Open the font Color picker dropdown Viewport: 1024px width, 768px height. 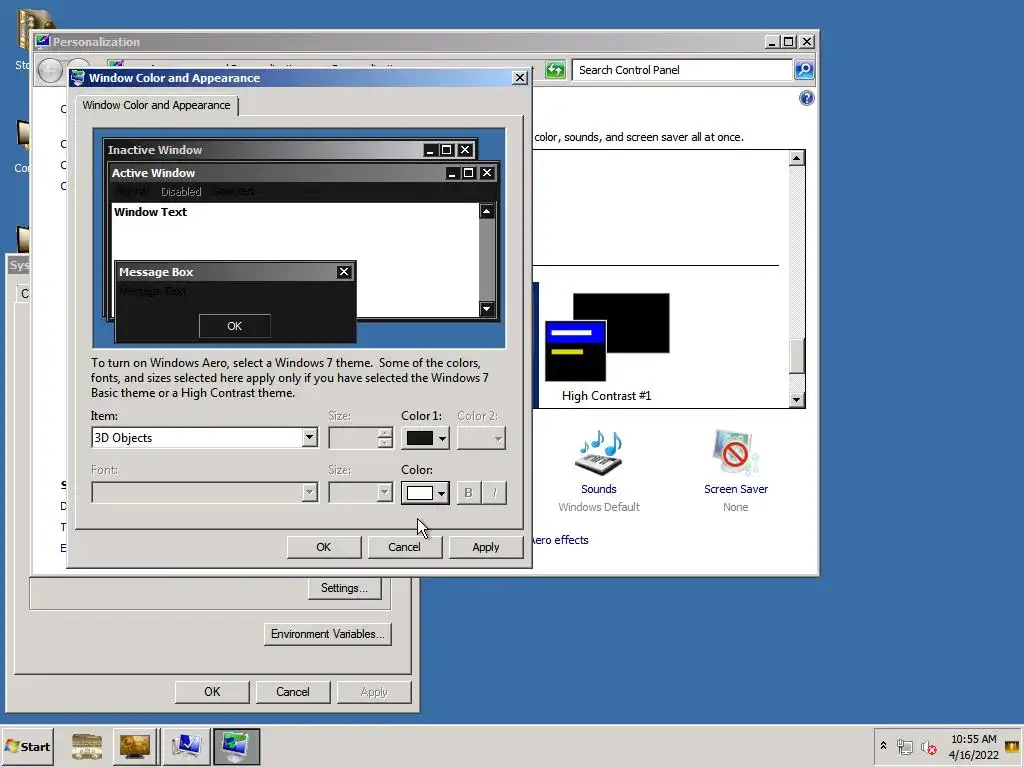point(425,493)
